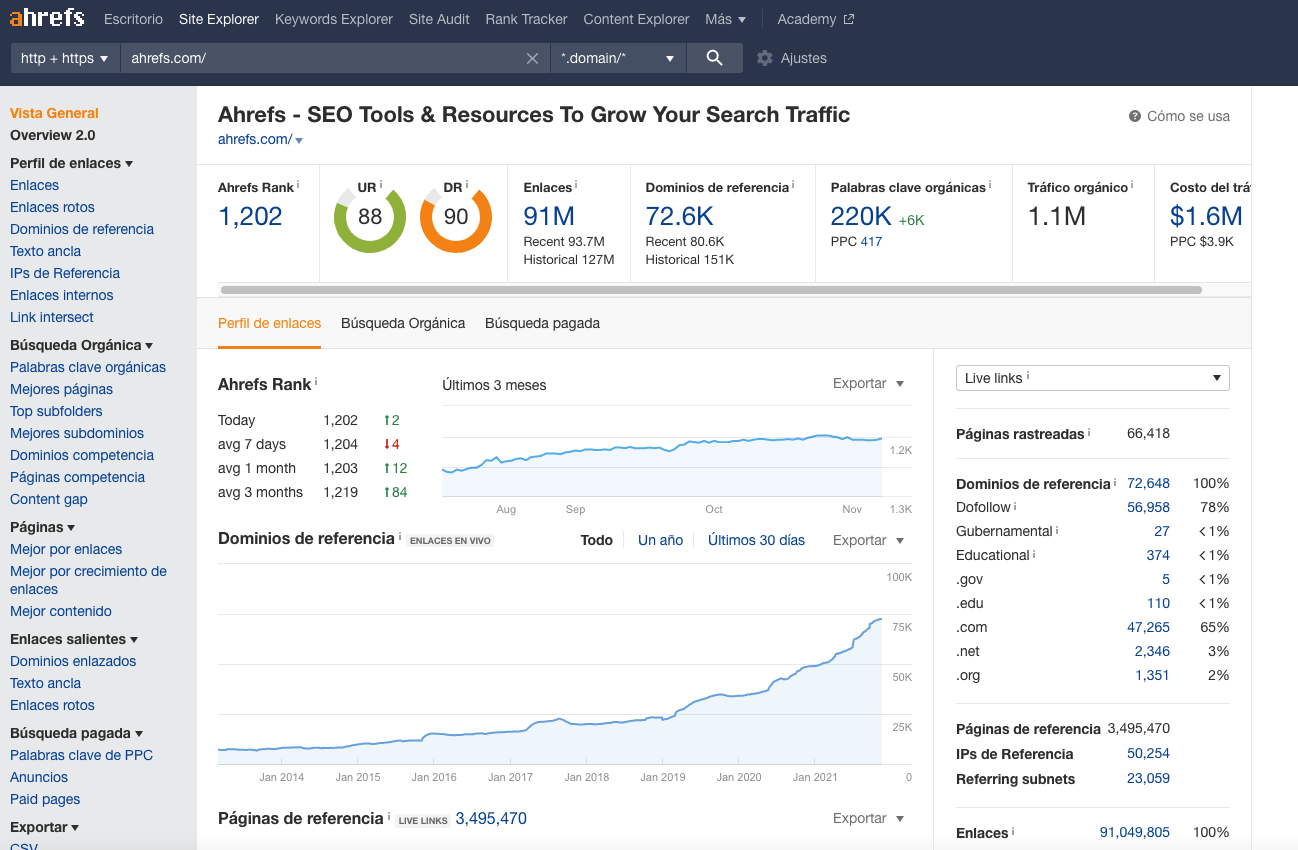Switch the chart range to Un año
The image size is (1298, 850).
[x=660, y=540]
